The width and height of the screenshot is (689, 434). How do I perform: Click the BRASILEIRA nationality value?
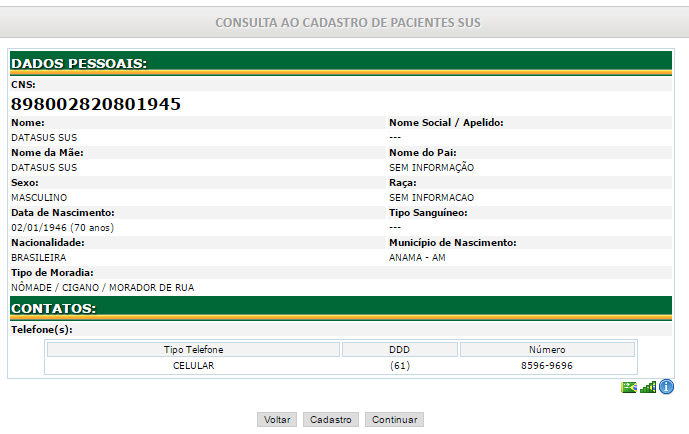(39, 257)
